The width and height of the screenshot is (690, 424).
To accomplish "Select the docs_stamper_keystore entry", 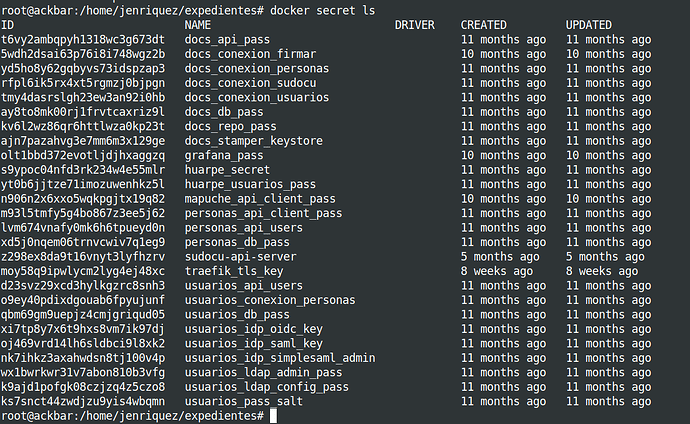I will (253, 141).
